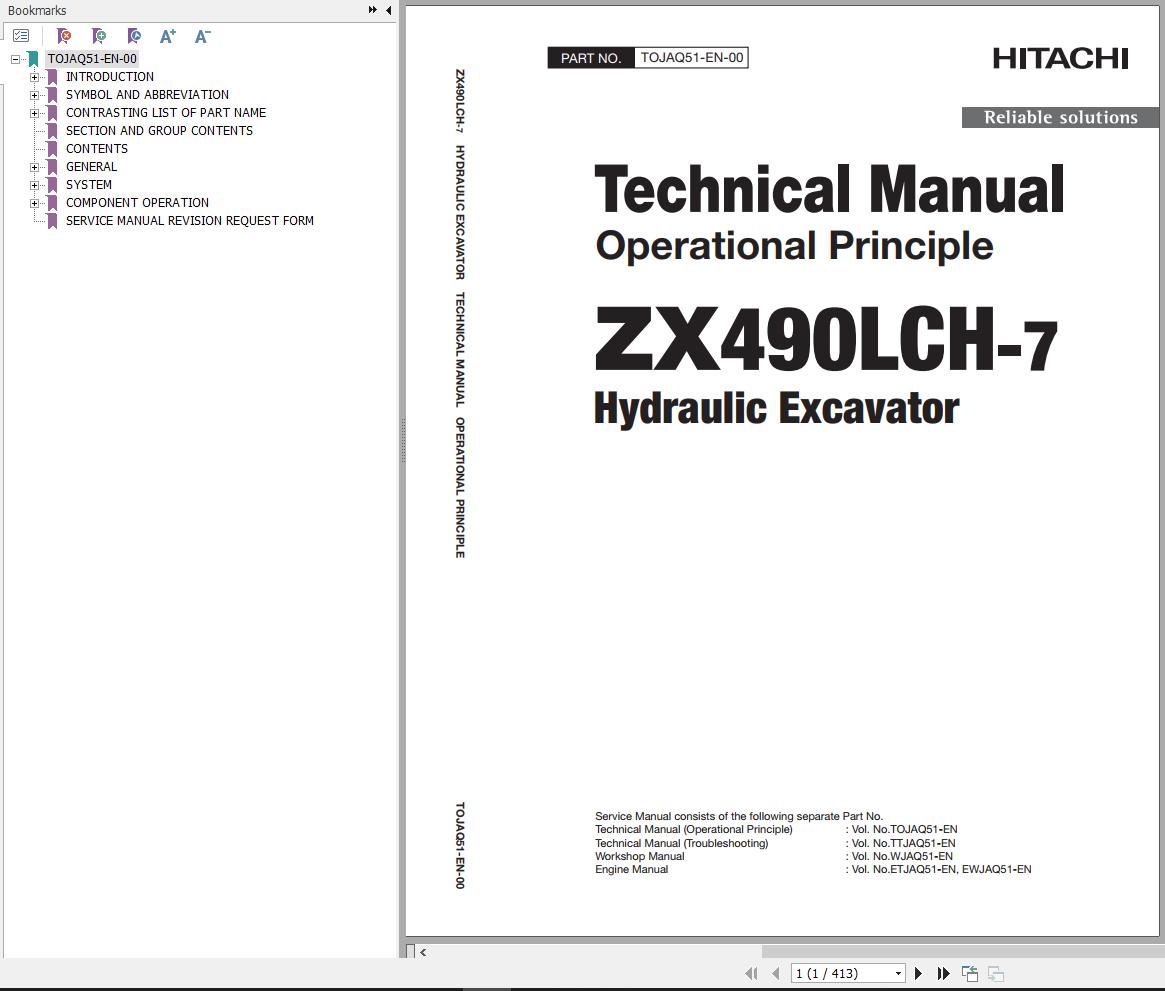Click the add new bookmark icon
Image resolution: width=1165 pixels, height=991 pixels.
(x=99, y=36)
